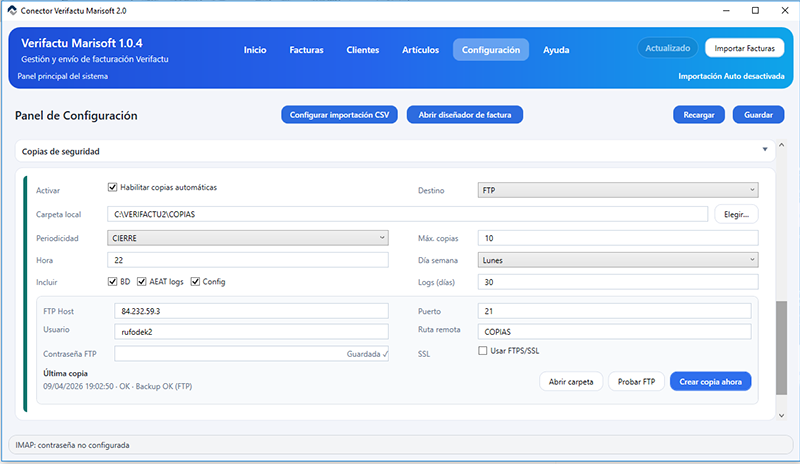Click the scrollbar down arrow
Viewport: 800px width, 464px height.
(x=781, y=416)
